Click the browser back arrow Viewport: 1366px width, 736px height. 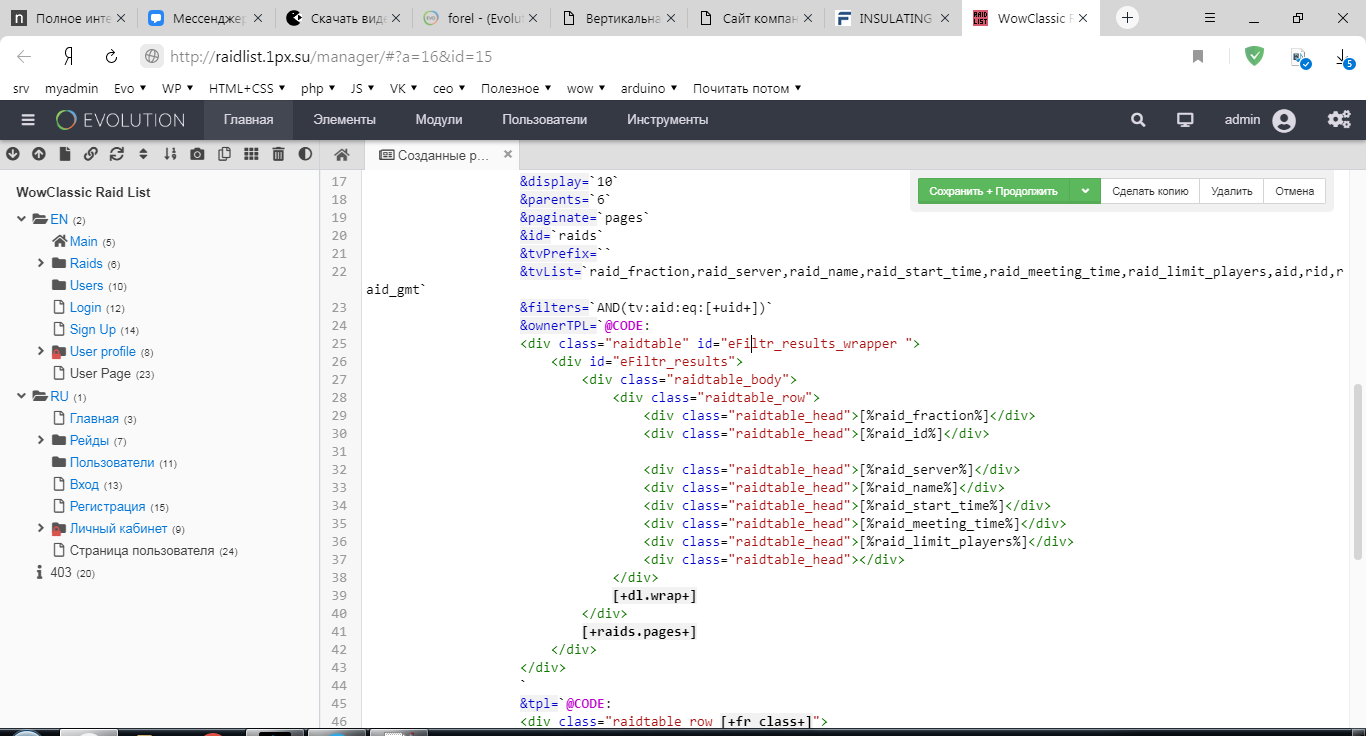tap(24, 57)
